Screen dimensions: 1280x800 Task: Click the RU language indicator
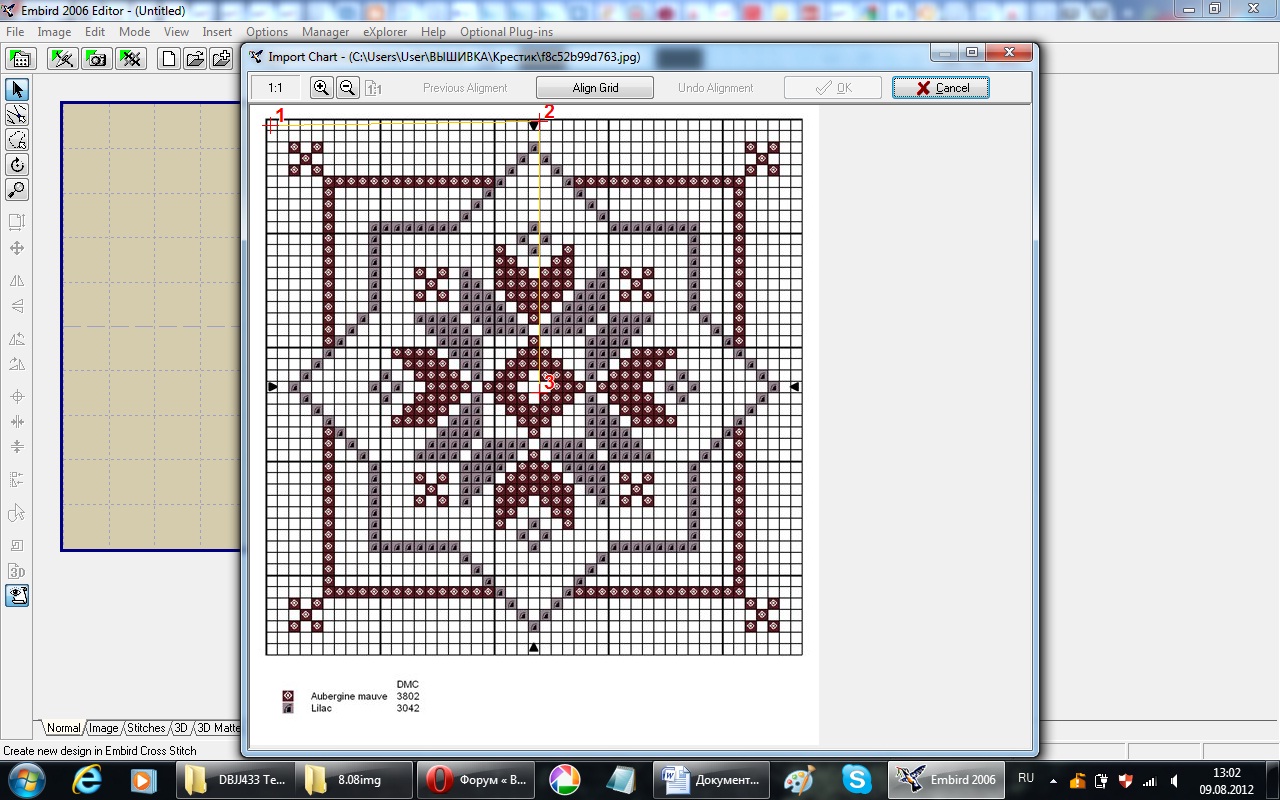[1026, 778]
